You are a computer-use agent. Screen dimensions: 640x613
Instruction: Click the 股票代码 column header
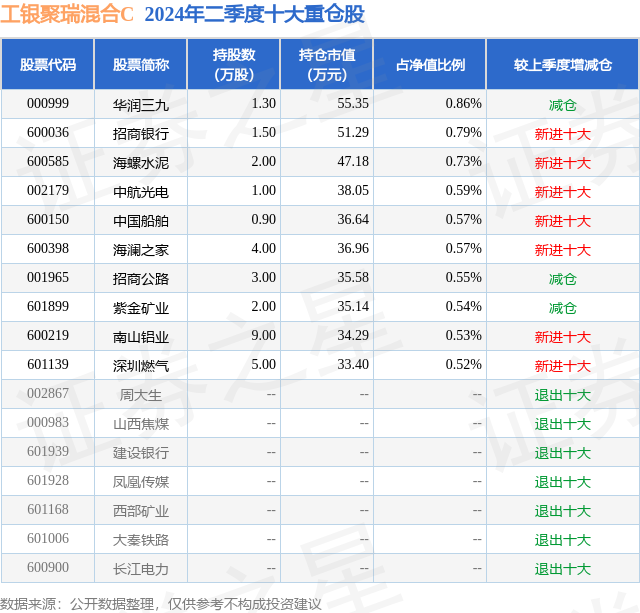click(x=48, y=64)
